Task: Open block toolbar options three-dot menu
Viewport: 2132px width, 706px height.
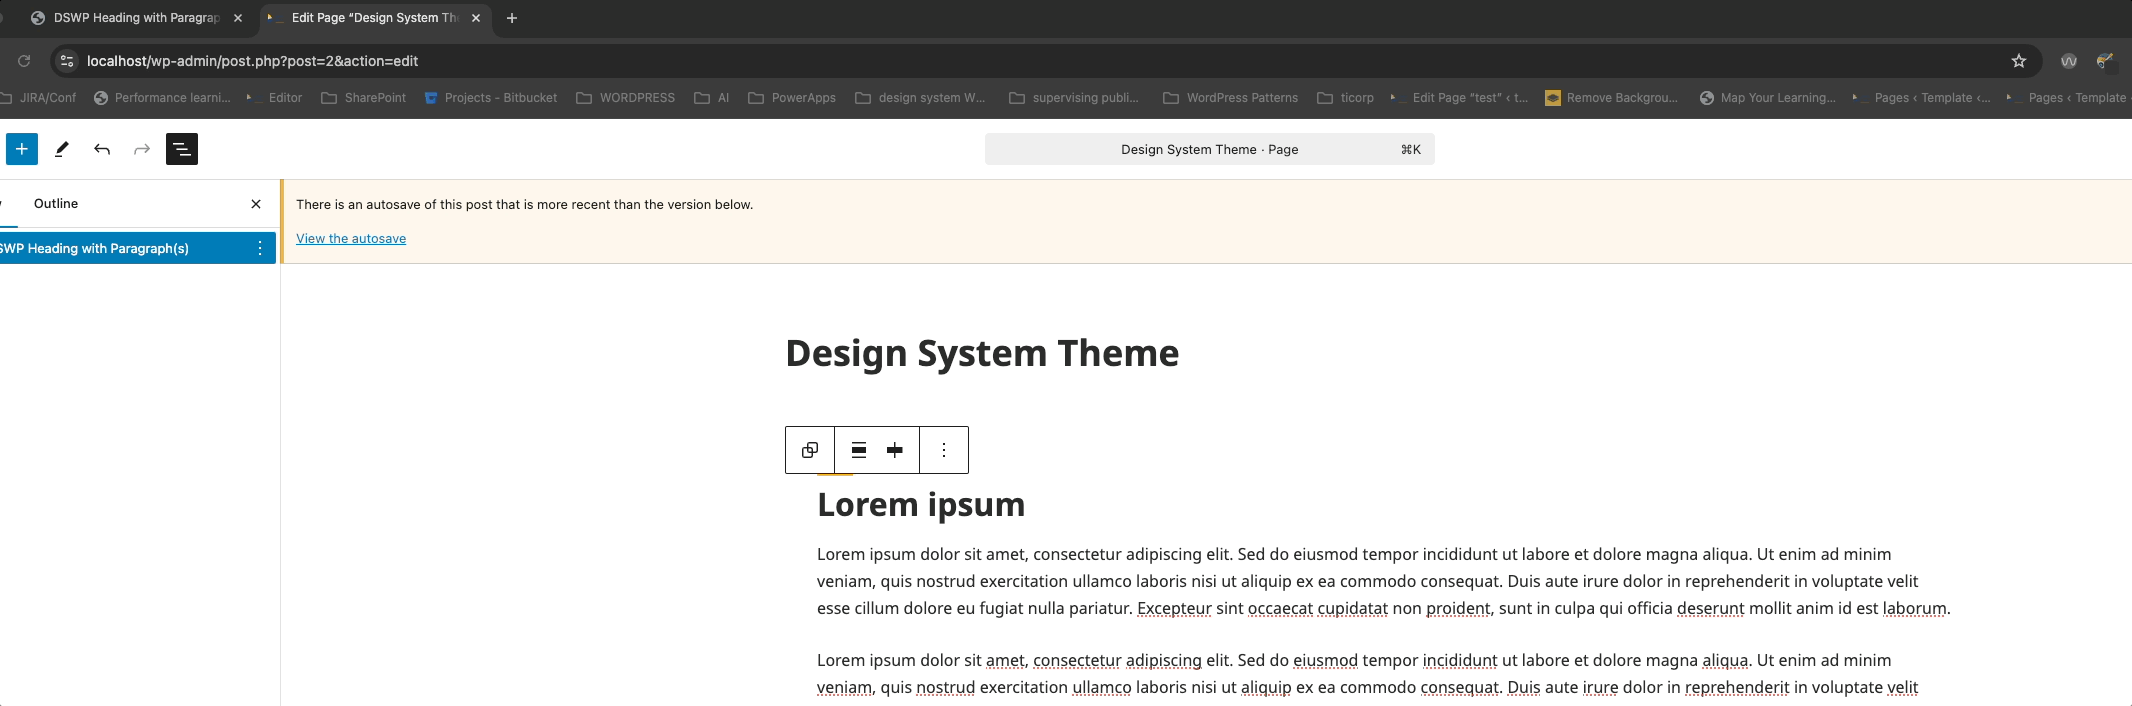Action: pyautogui.click(x=944, y=450)
